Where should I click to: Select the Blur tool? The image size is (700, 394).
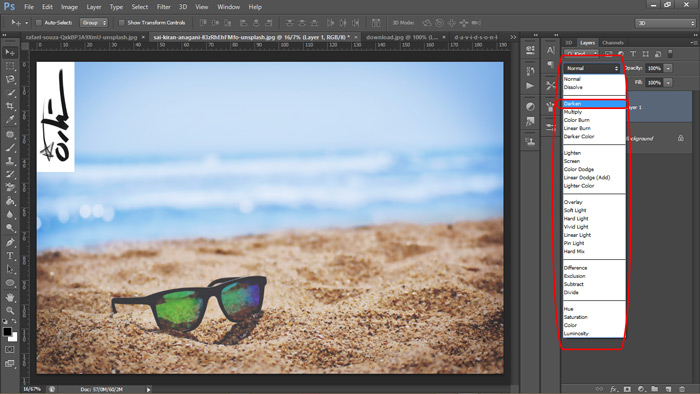coord(10,215)
